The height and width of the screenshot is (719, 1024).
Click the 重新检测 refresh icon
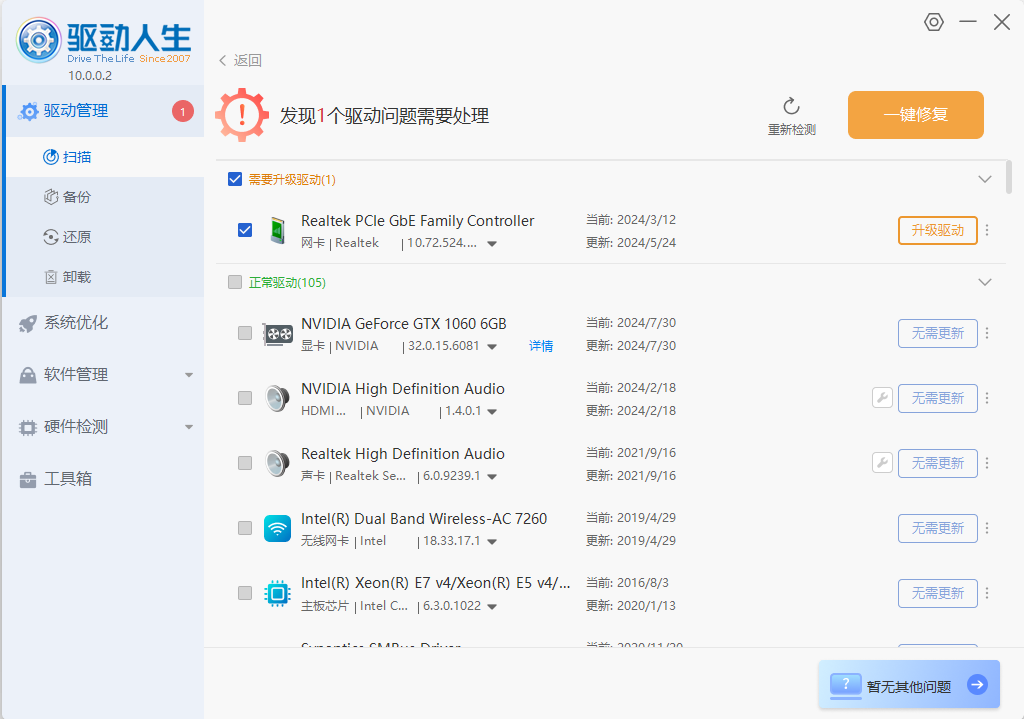click(791, 107)
